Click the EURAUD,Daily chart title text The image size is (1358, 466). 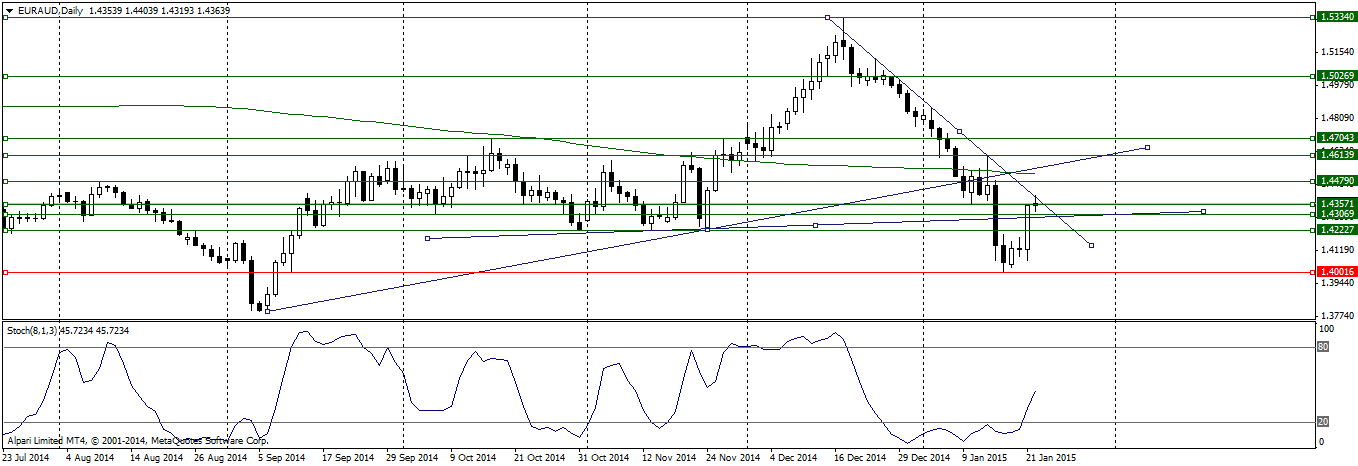[x=50, y=10]
